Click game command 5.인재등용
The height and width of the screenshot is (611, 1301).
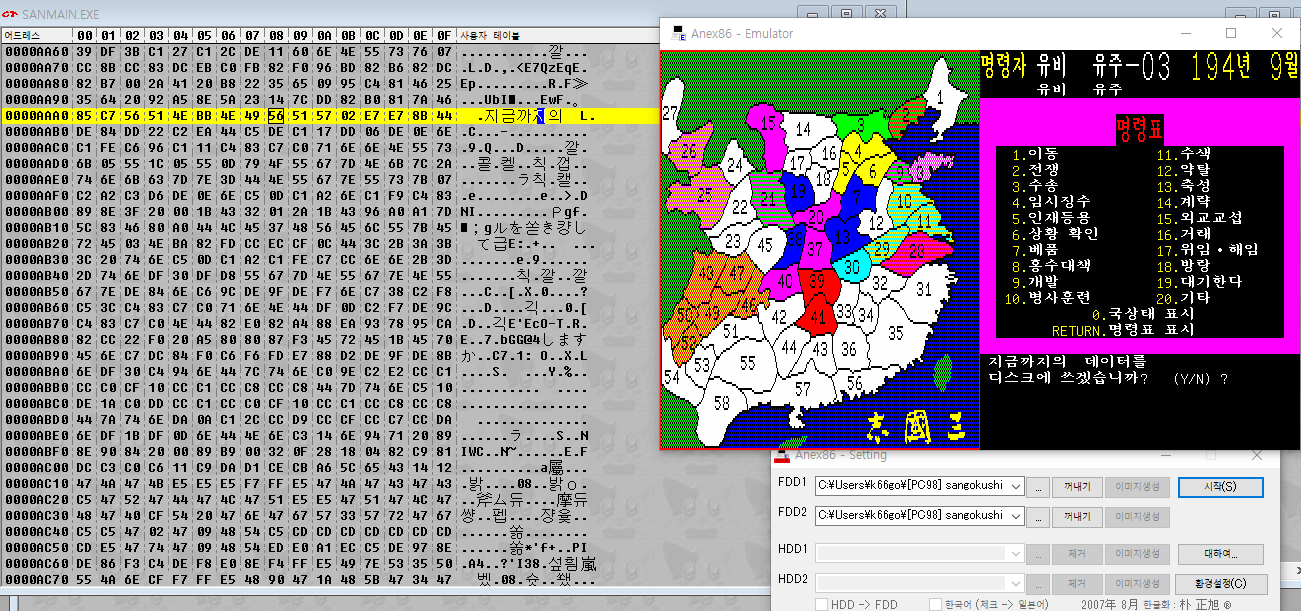tap(1051, 218)
